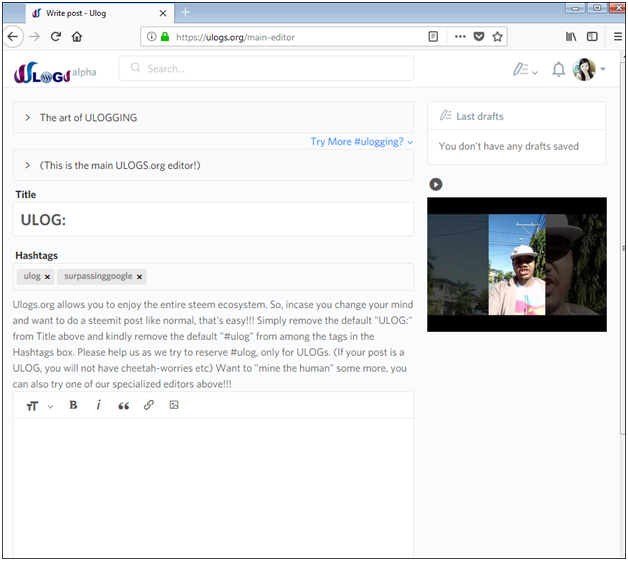The height and width of the screenshot is (561, 628).
Task: Toggle italic formatting
Action: (x=98, y=405)
